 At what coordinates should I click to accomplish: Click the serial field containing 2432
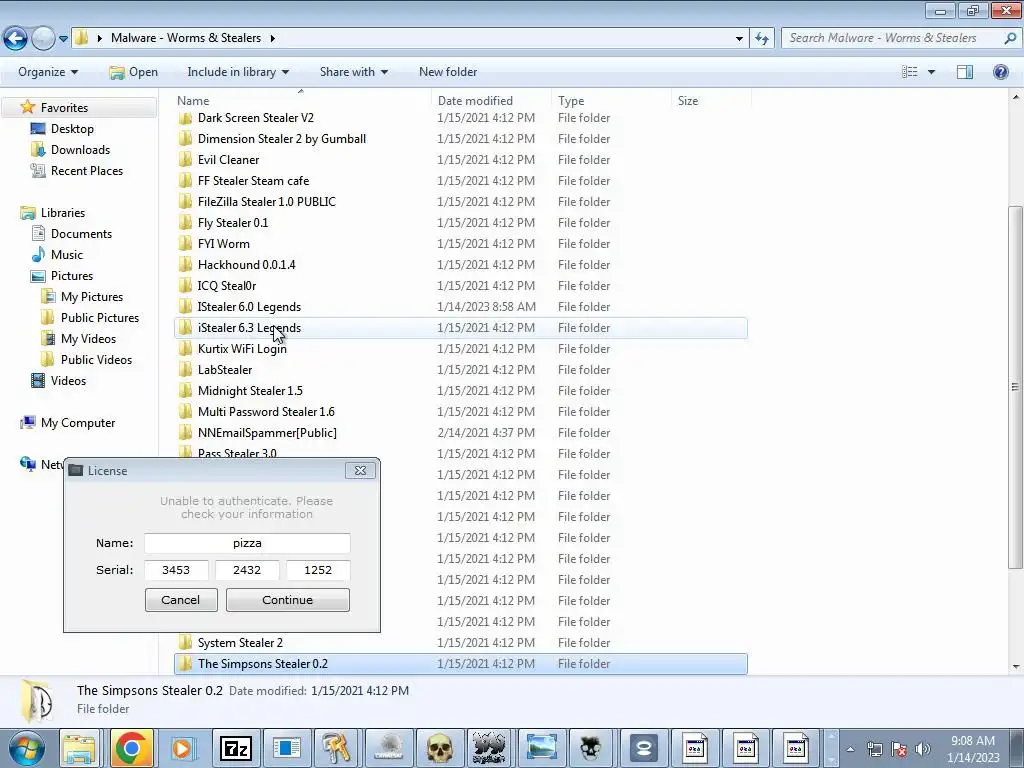[x=247, y=569]
